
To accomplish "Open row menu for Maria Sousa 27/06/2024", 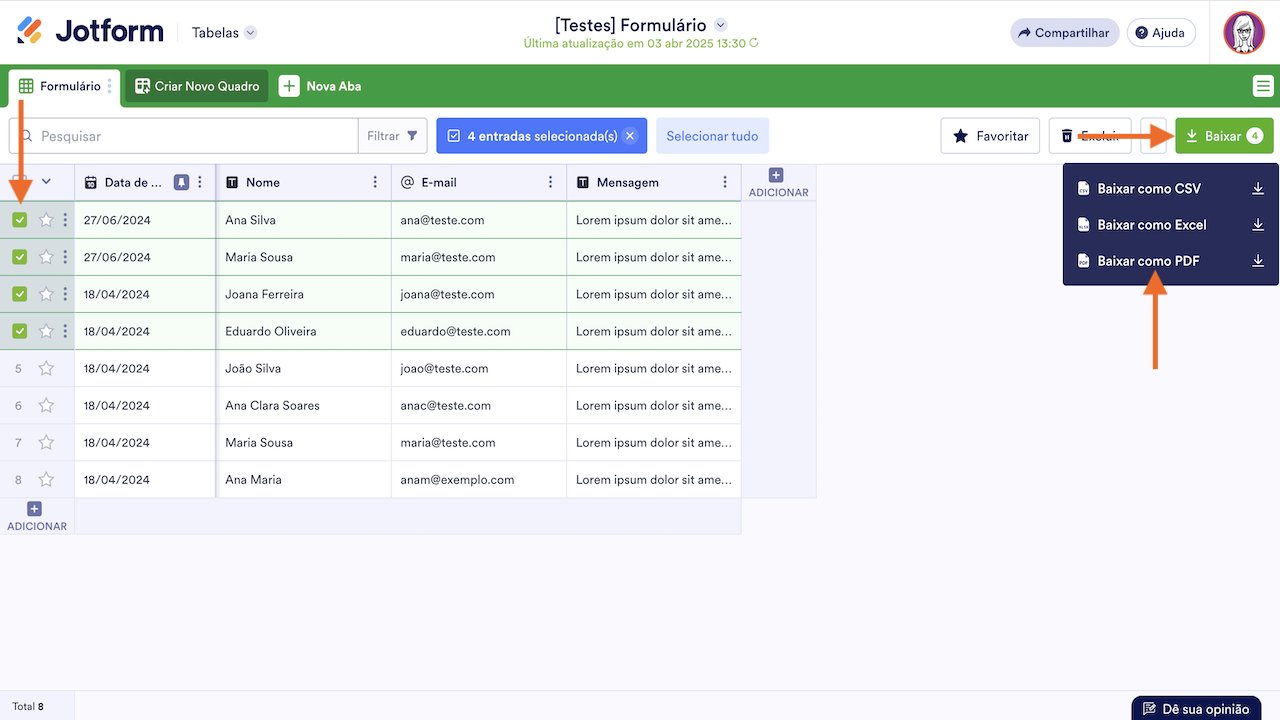I will [x=65, y=257].
